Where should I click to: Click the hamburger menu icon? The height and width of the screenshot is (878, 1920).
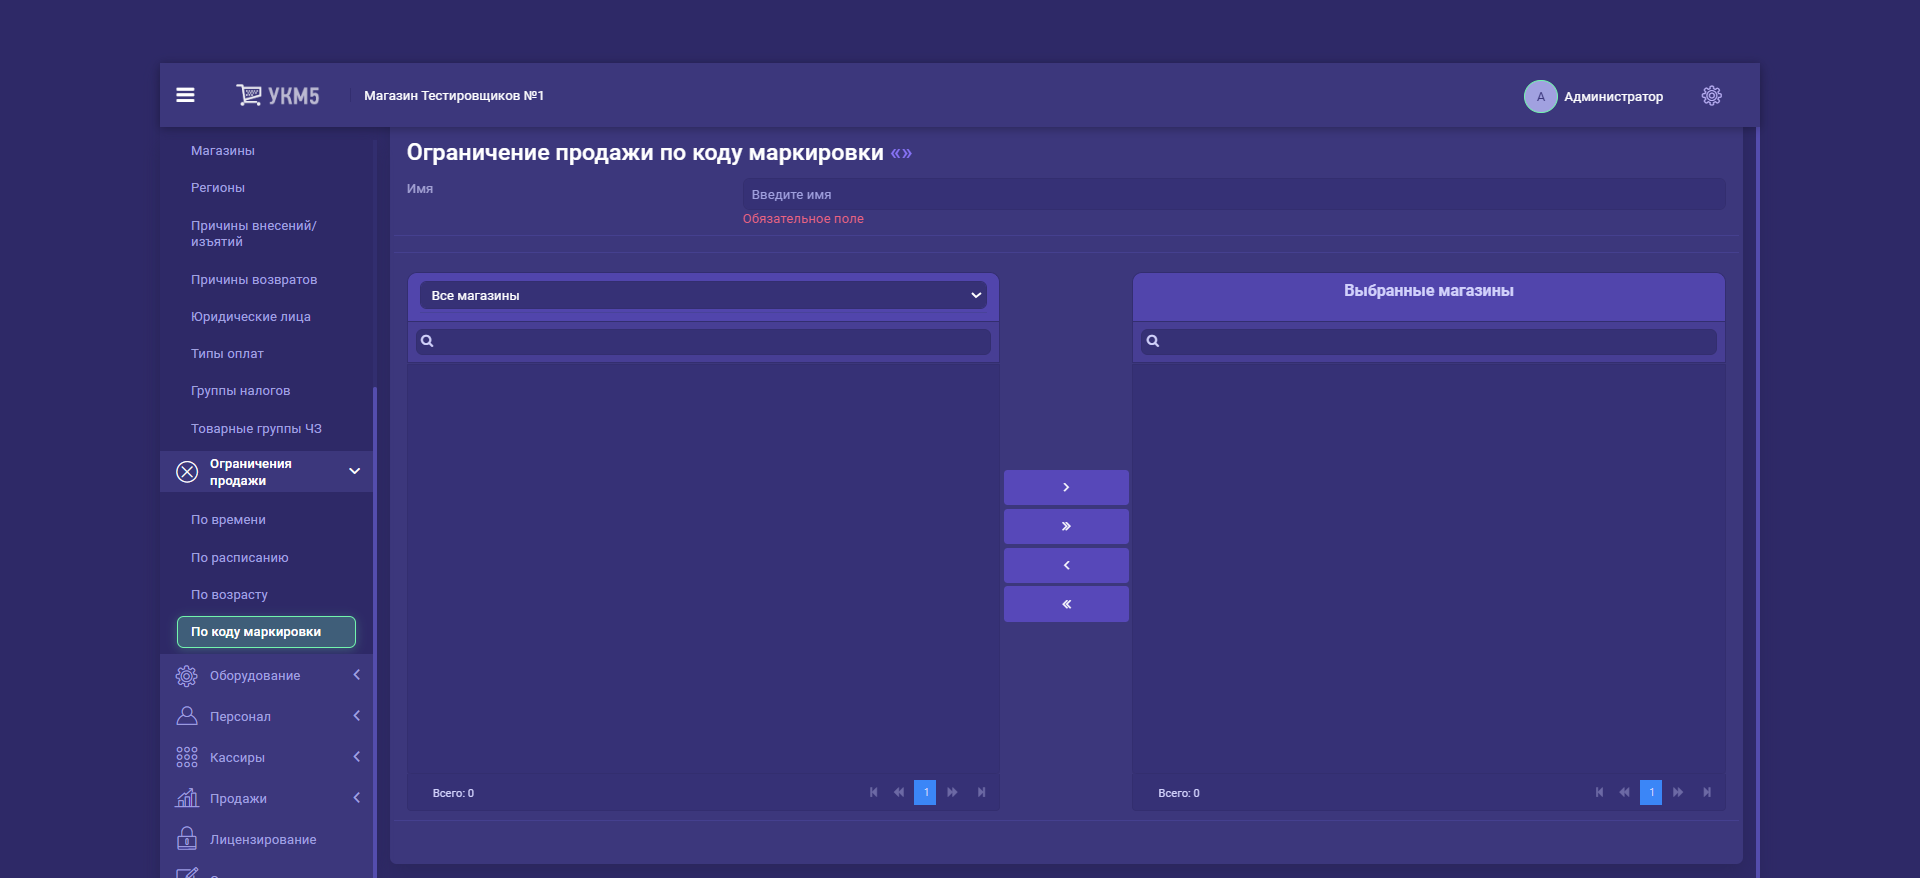point(185,95)
